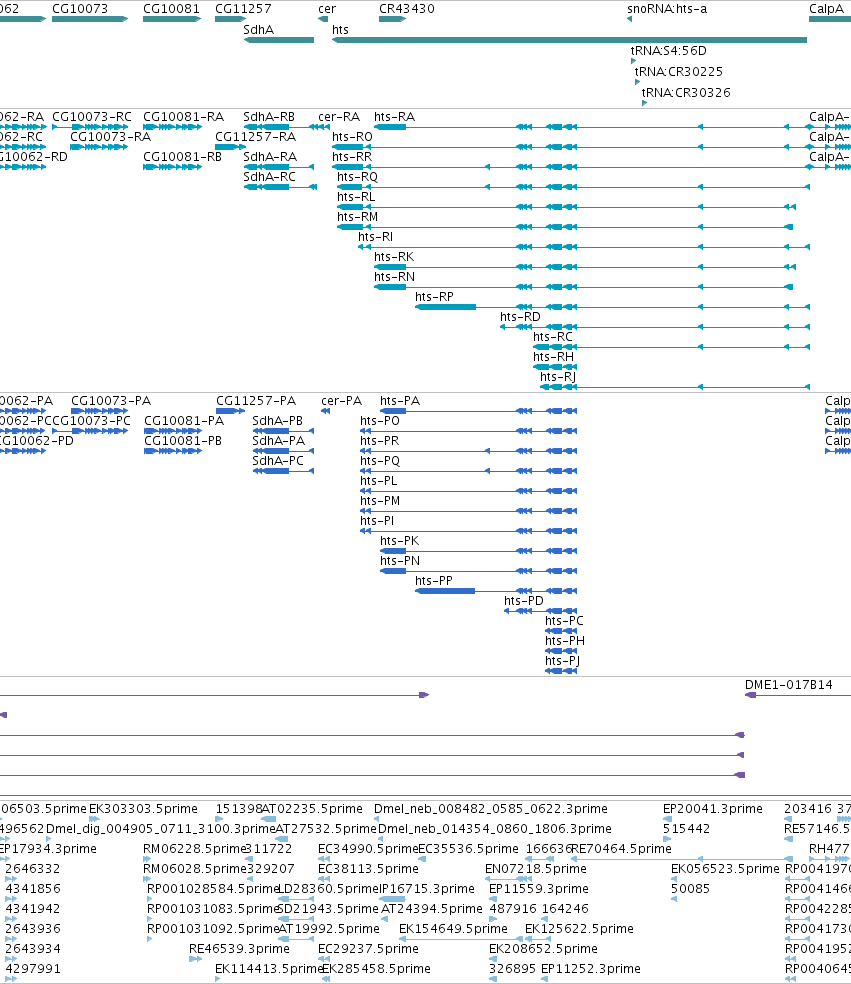Select the CalpA gene label
Viewport: 851px width, 984px height.
(826, 9)
